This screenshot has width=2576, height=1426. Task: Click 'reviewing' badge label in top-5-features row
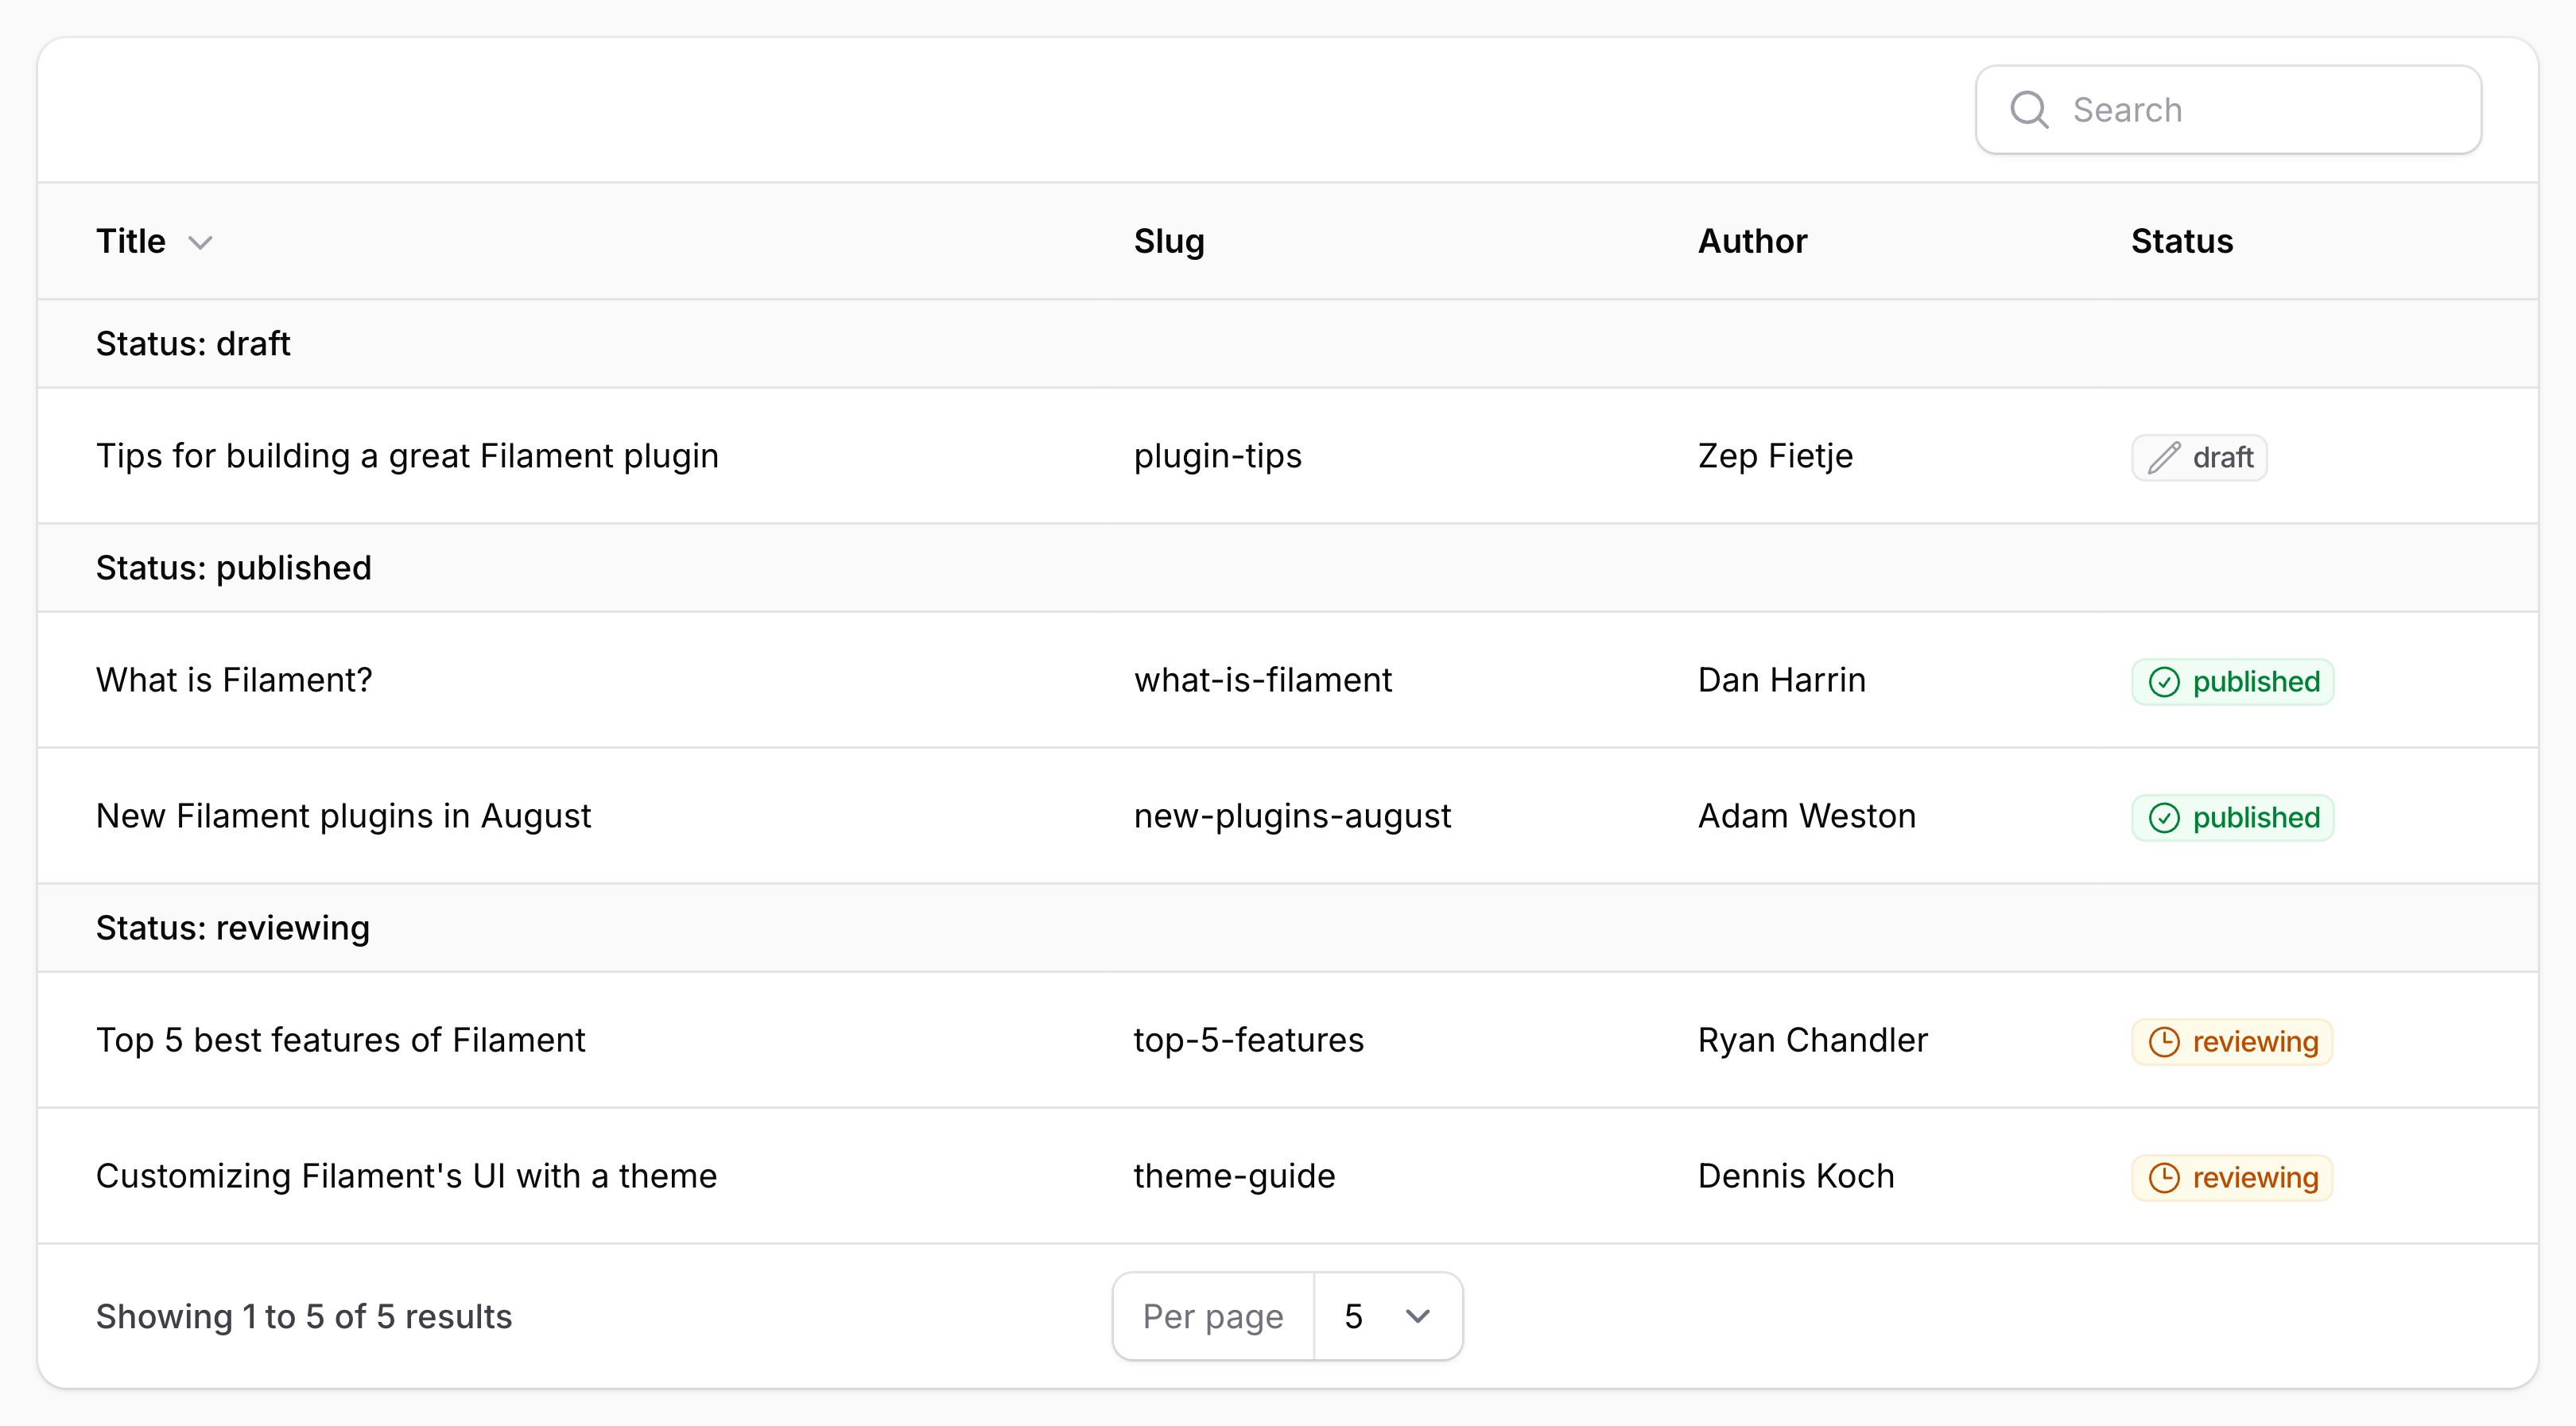coord(2255,1042)
